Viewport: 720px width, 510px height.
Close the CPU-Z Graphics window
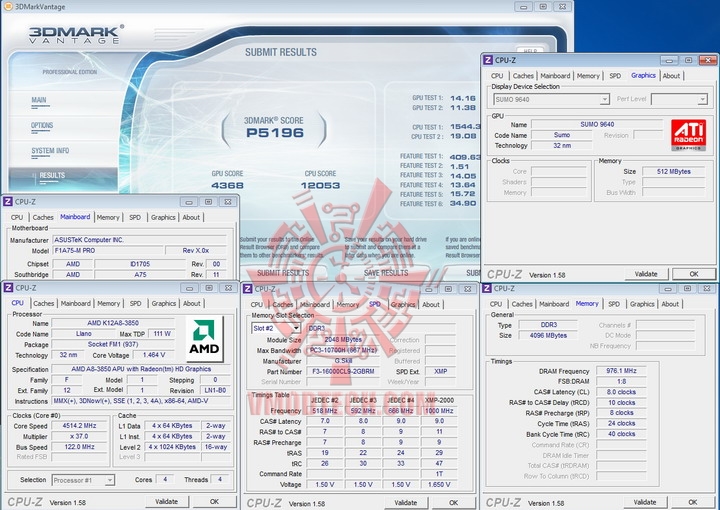[x=708, y=60]
